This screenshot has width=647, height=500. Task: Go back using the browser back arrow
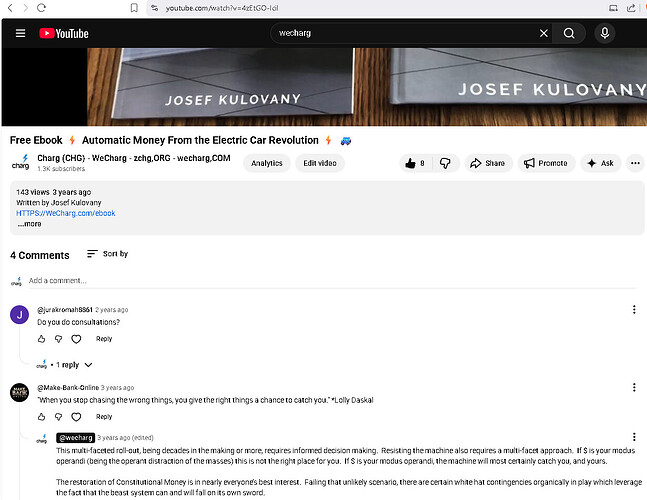coord(10,8)
